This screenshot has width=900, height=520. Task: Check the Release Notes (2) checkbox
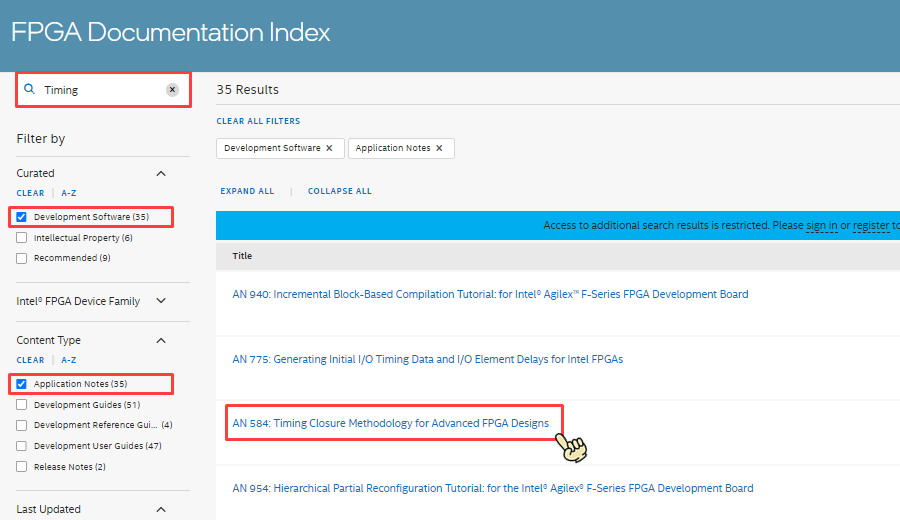coord(22,467)
